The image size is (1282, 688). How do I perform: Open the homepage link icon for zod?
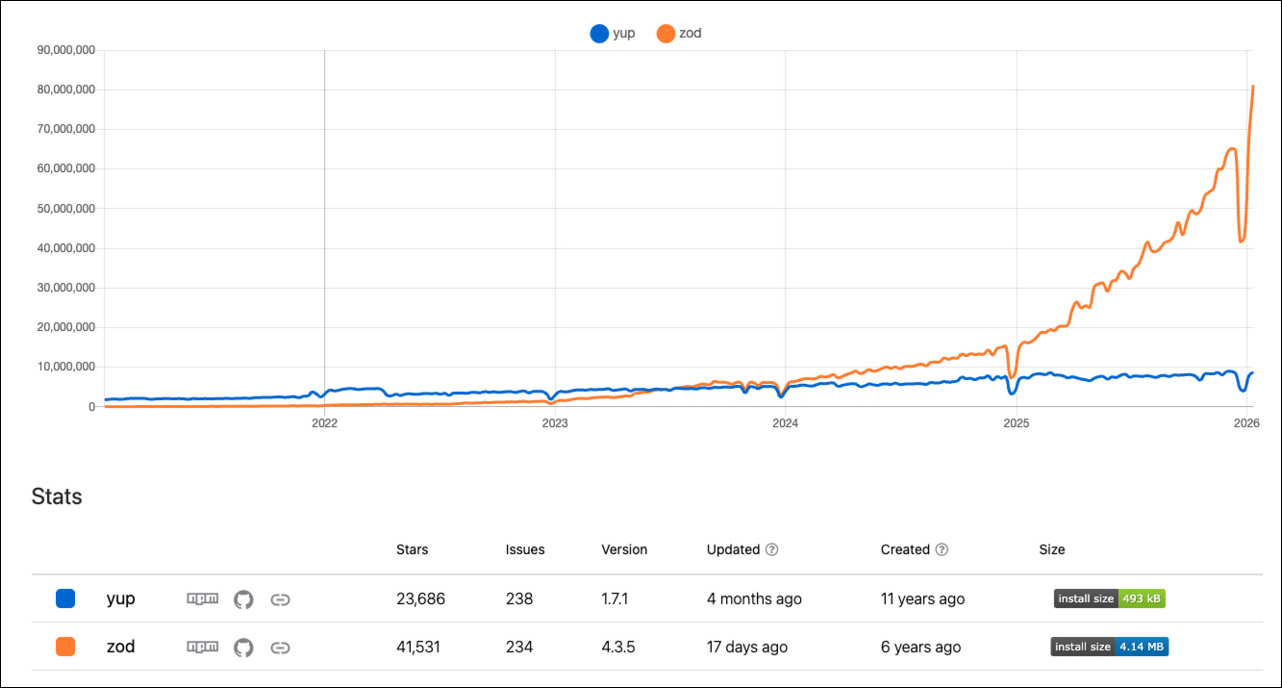pos(281,647)
